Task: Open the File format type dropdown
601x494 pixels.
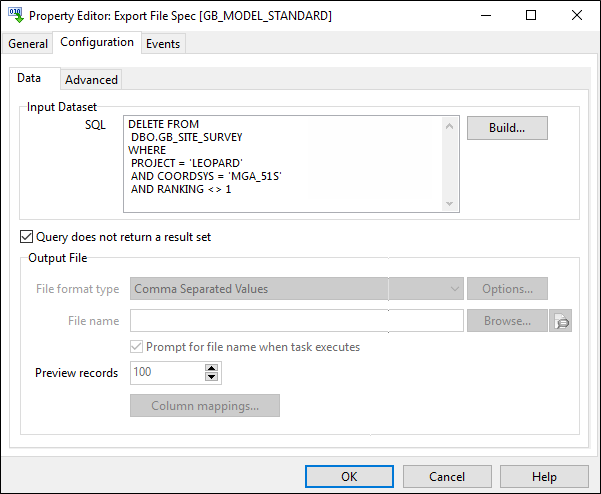Action: point(455,289)
